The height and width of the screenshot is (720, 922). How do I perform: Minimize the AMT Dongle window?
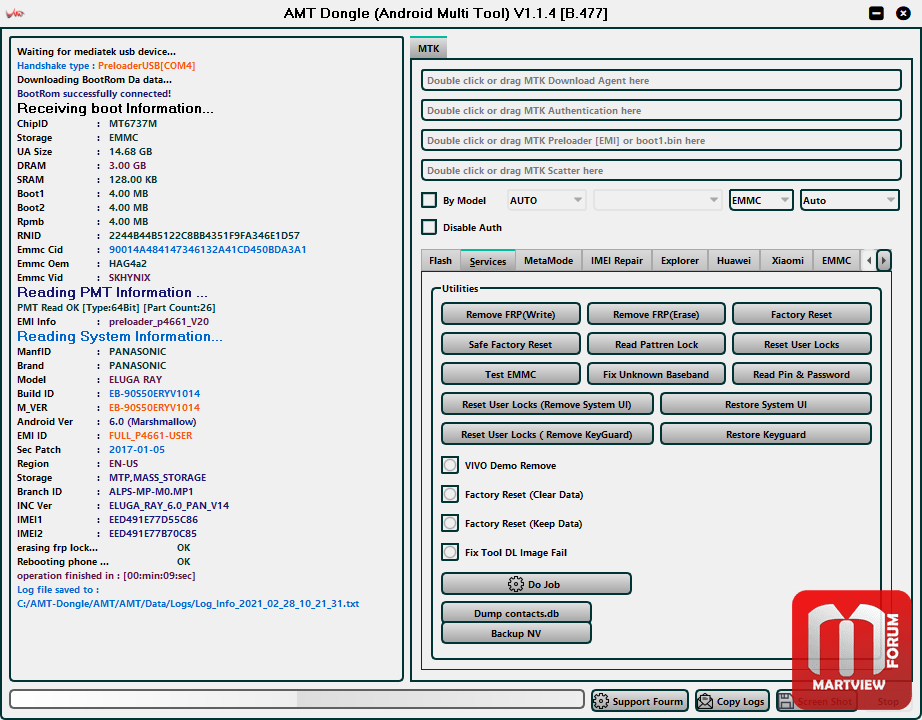click(876, 13)
